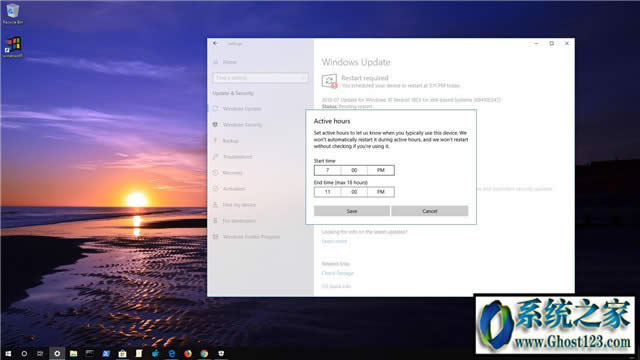
Task: Open the Recycle Bin desktop icon
Action: click(x=13, y=13)
